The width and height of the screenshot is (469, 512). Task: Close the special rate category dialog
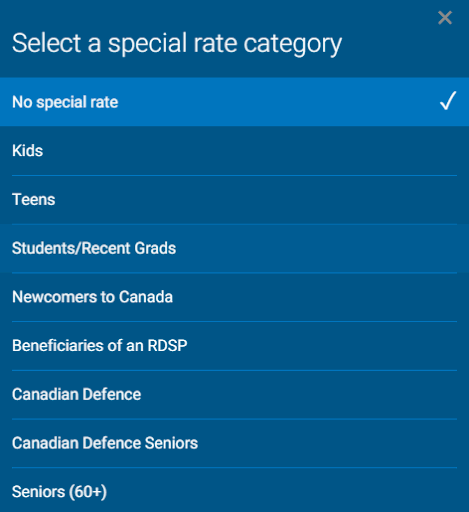pyautogui.click(x=445, y=18)
